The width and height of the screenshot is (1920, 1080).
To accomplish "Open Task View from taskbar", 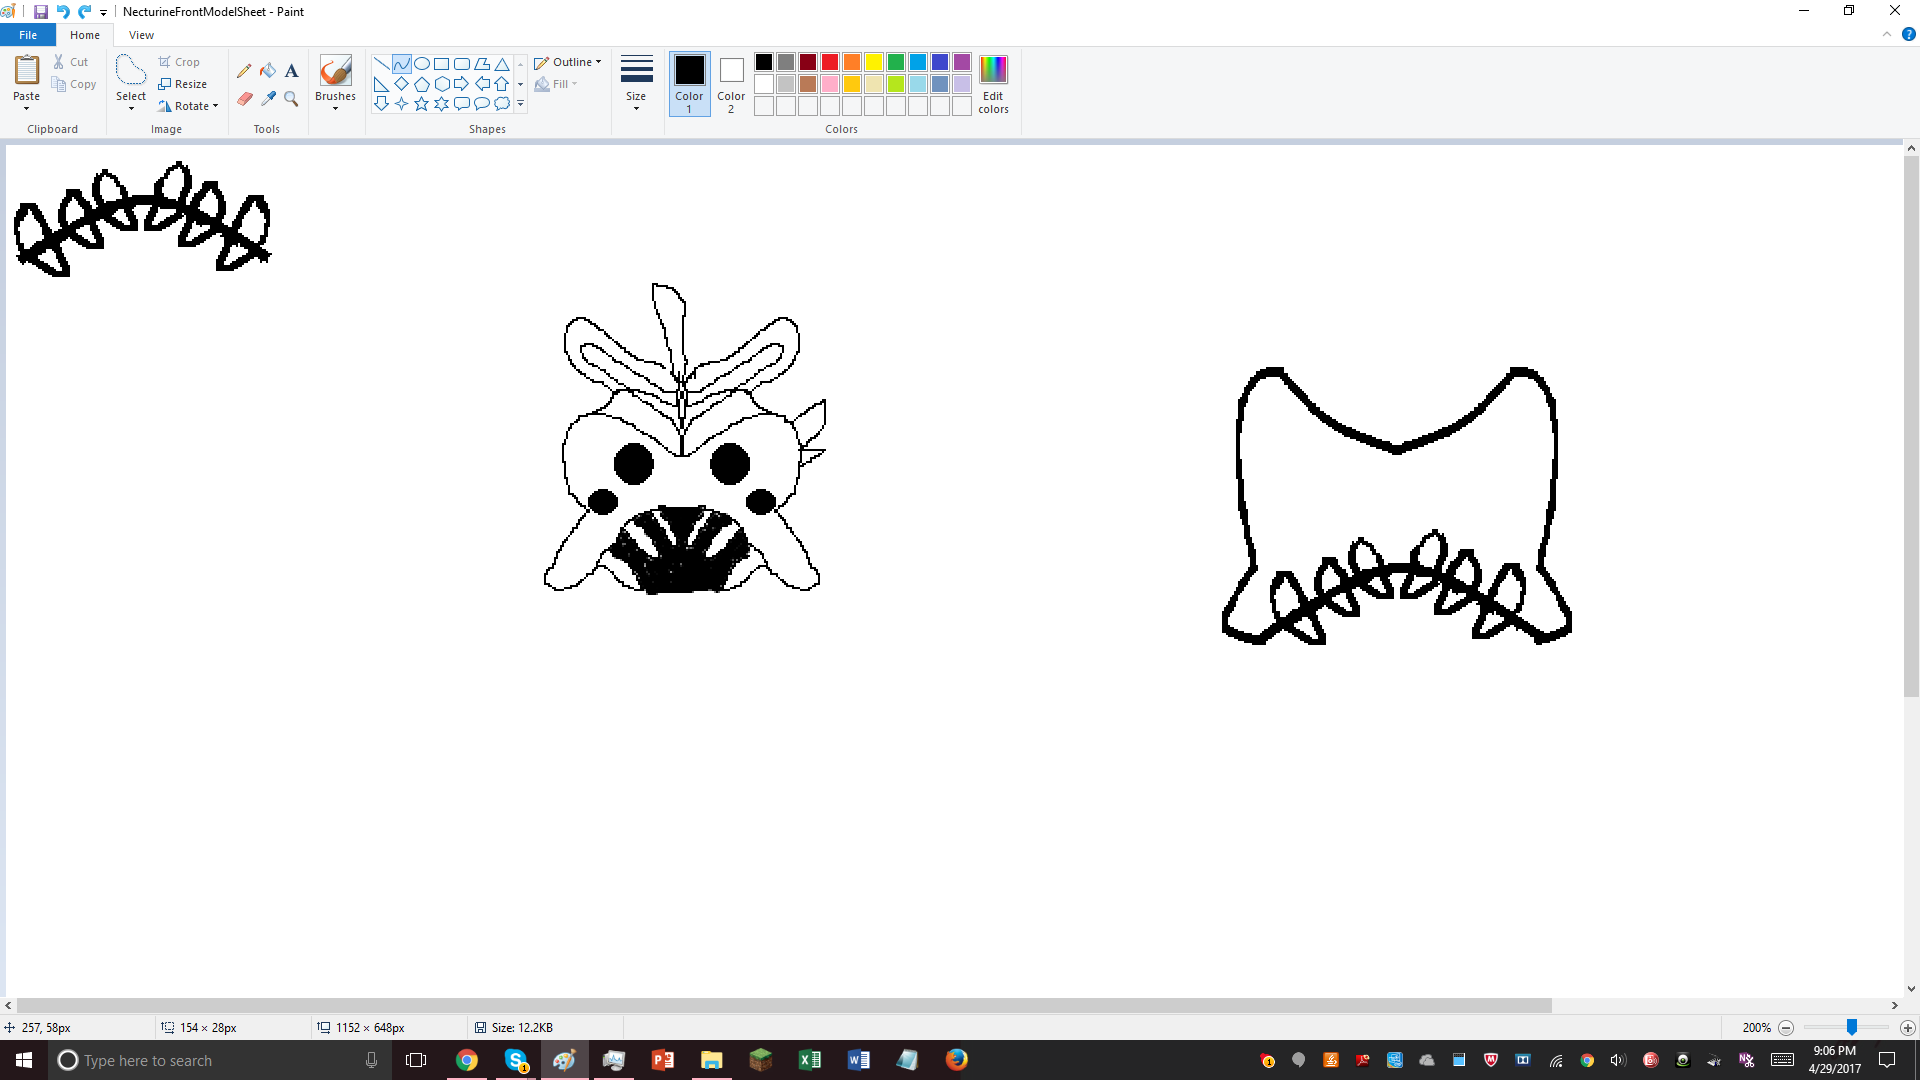I will (416, 1060).
